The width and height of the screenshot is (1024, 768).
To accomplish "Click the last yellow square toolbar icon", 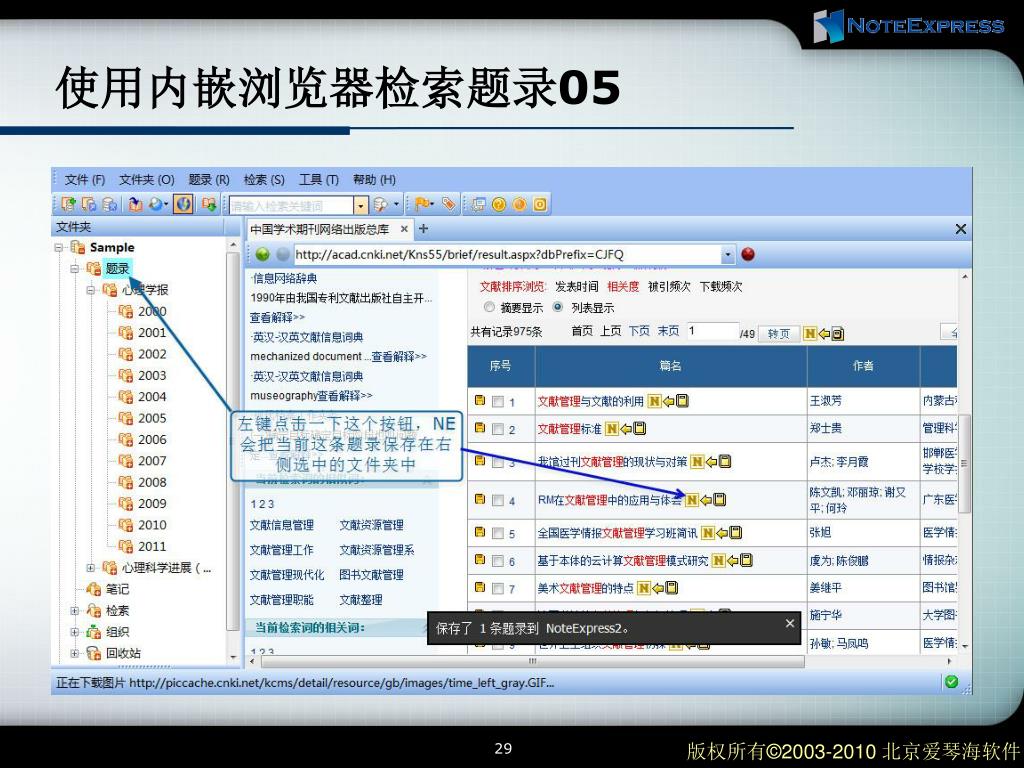I will [x=540, y=204].
